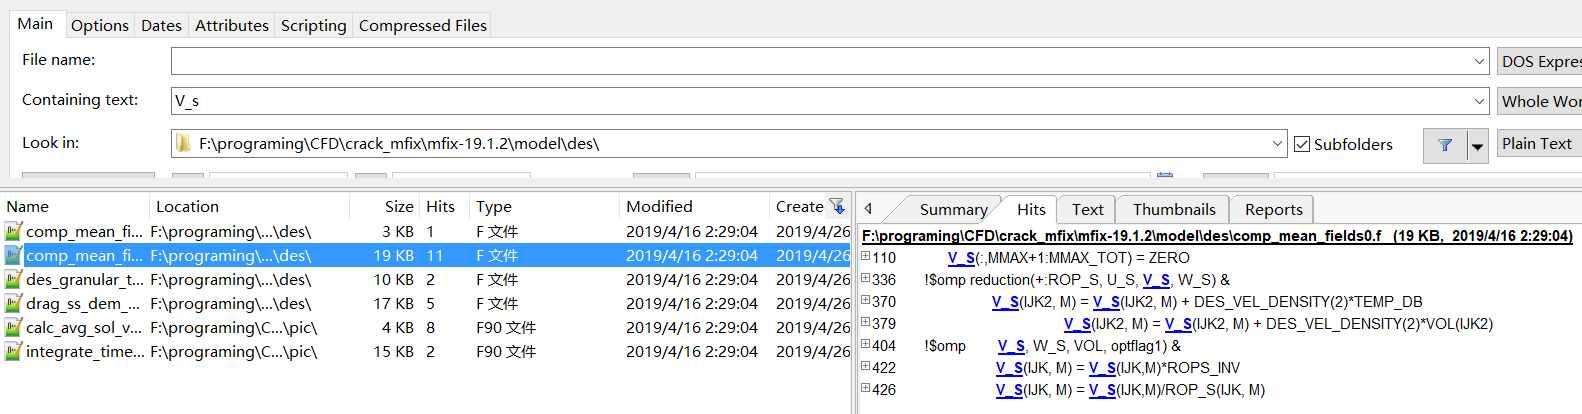1582x414 pixels.
Task: Click the folder icon in the Look in field
Action: point(184,144)
